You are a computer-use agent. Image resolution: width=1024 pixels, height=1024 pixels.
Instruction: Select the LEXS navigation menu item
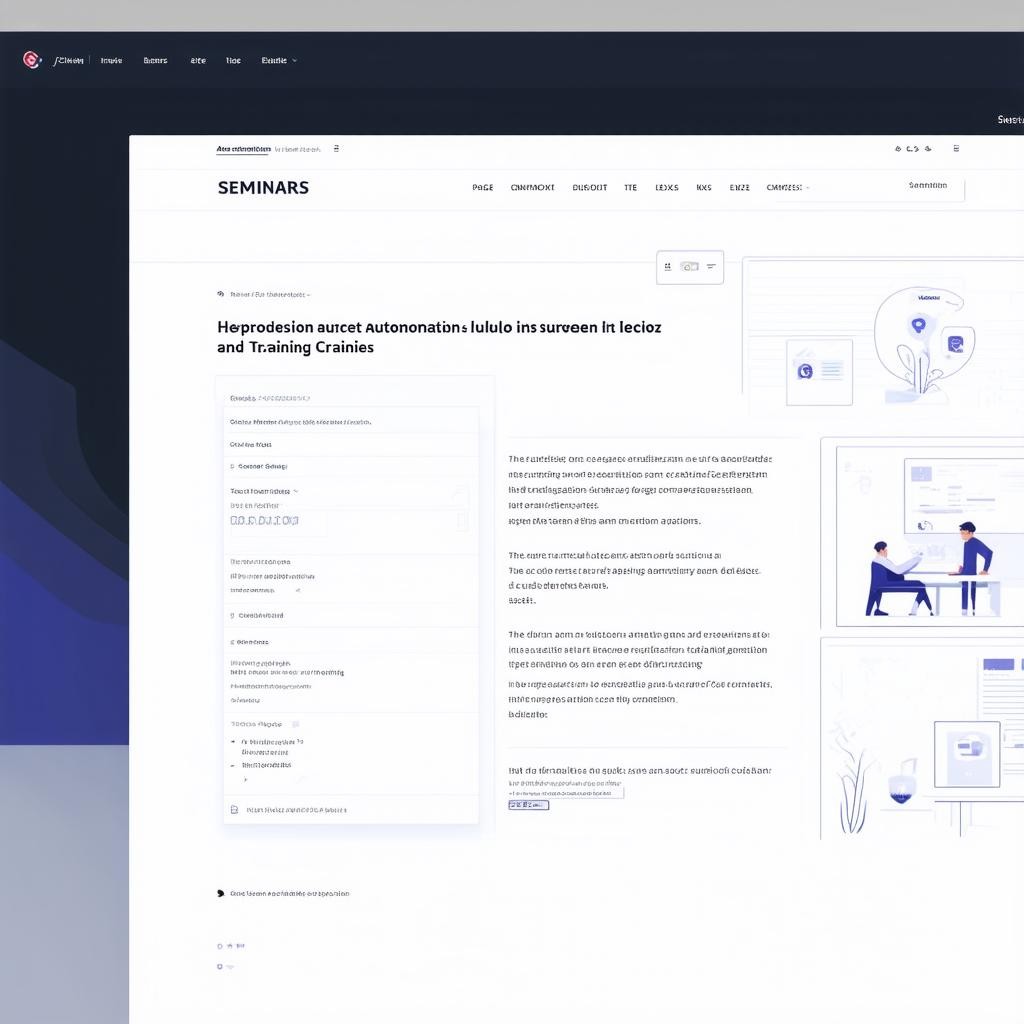(666, 187)
